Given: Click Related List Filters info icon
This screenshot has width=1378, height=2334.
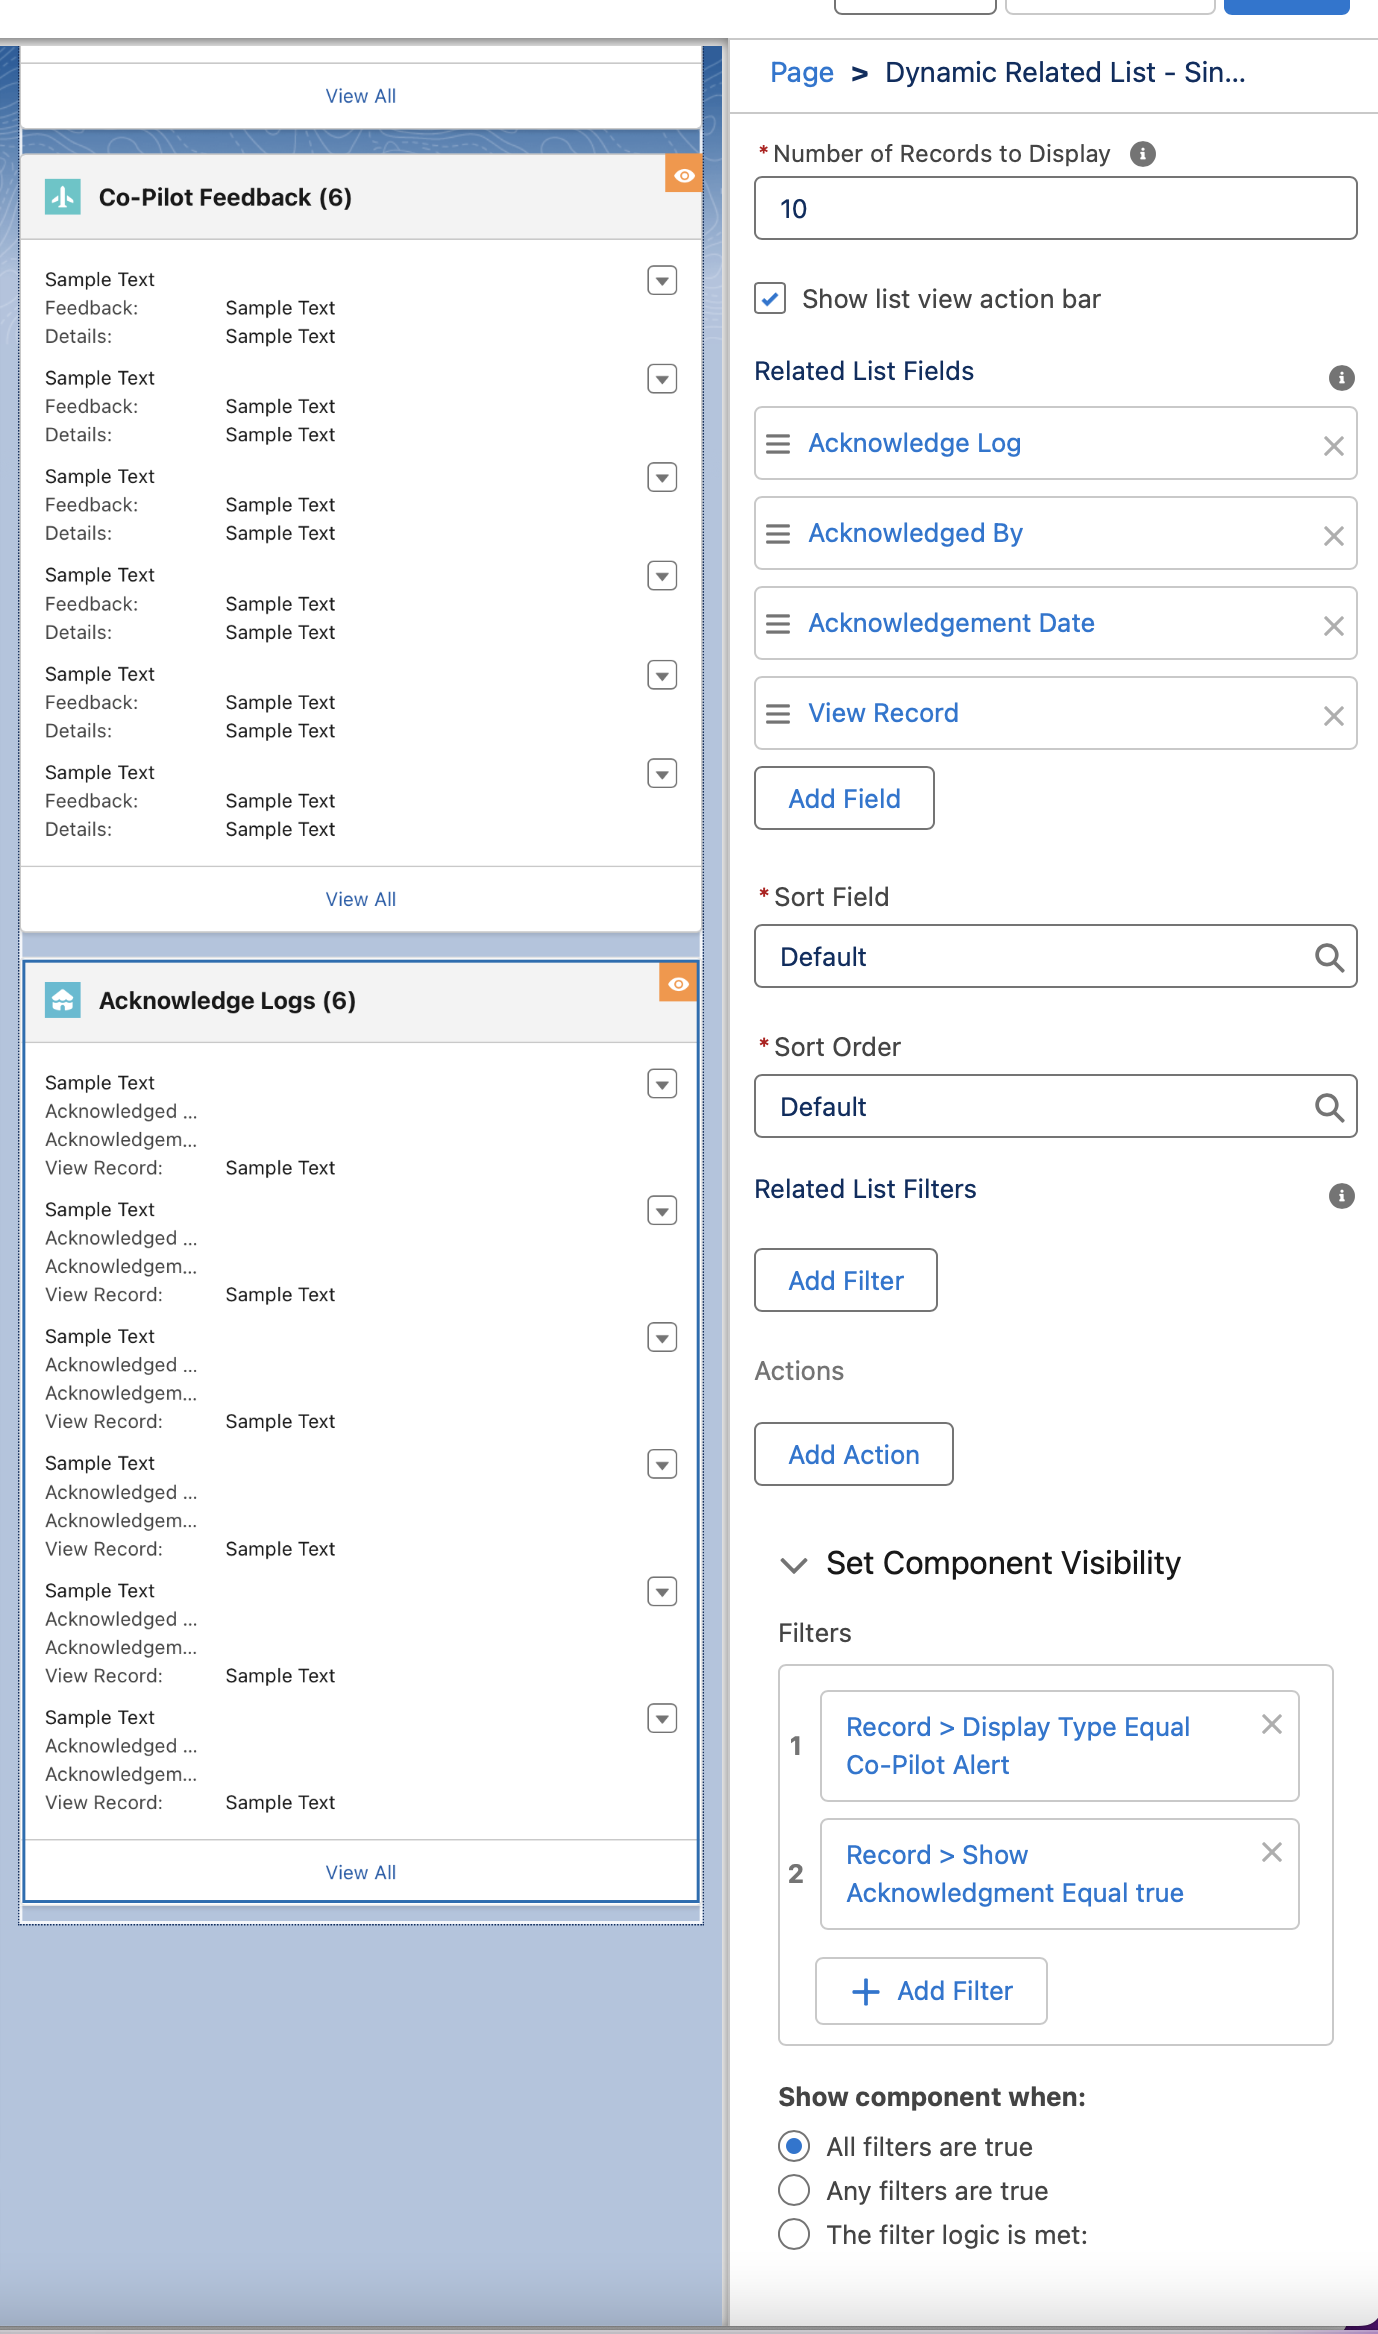Looking at the screenshot, I should (x=1341, y=1196).
